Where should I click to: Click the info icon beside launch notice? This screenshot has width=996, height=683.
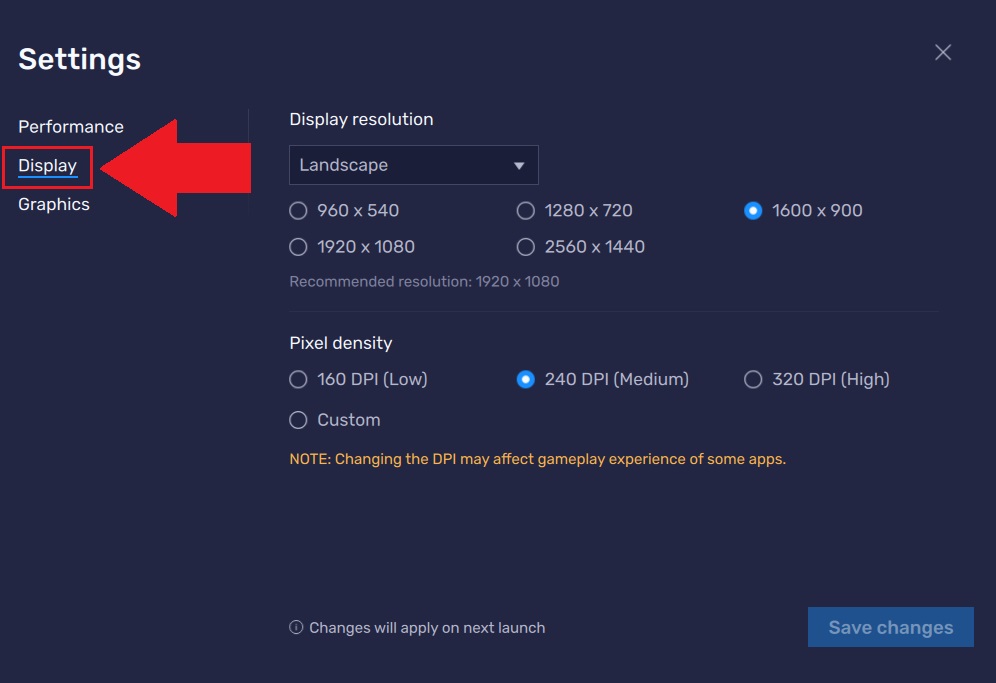296,627
